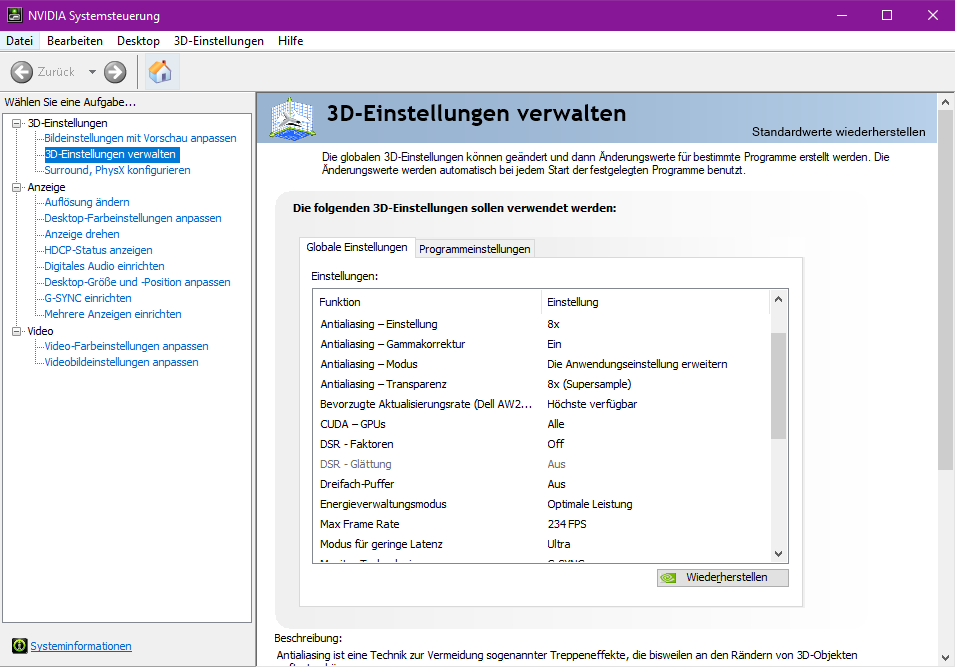Select the Modus für geringe Latenz row
The width and height of the screenshot is (955, 668).
point(541,544)
